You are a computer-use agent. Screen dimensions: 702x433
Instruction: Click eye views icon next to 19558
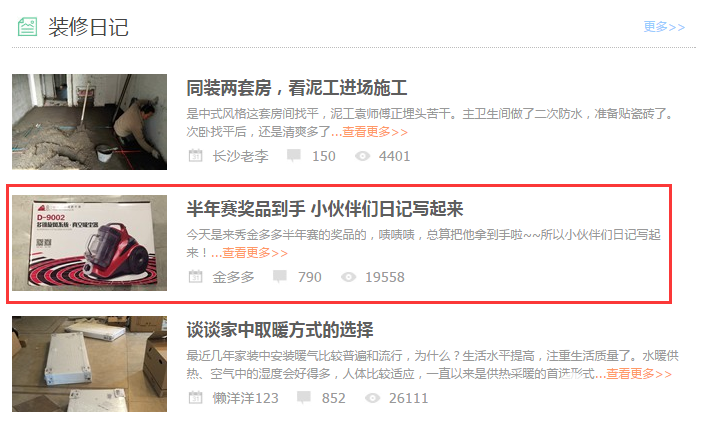(x=348, y=277)
